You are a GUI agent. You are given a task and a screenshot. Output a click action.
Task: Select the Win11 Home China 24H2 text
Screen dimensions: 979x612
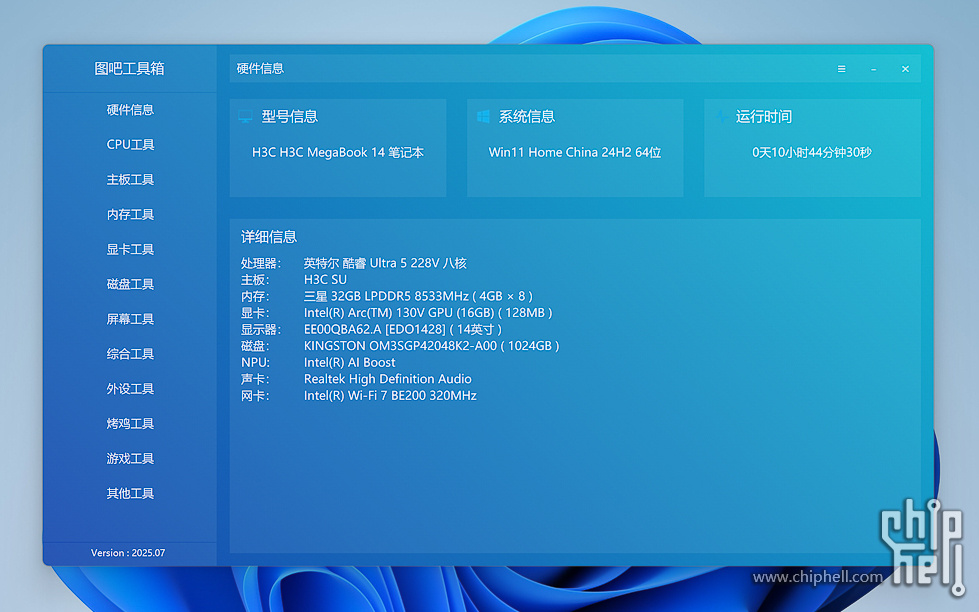coord(575,152)
